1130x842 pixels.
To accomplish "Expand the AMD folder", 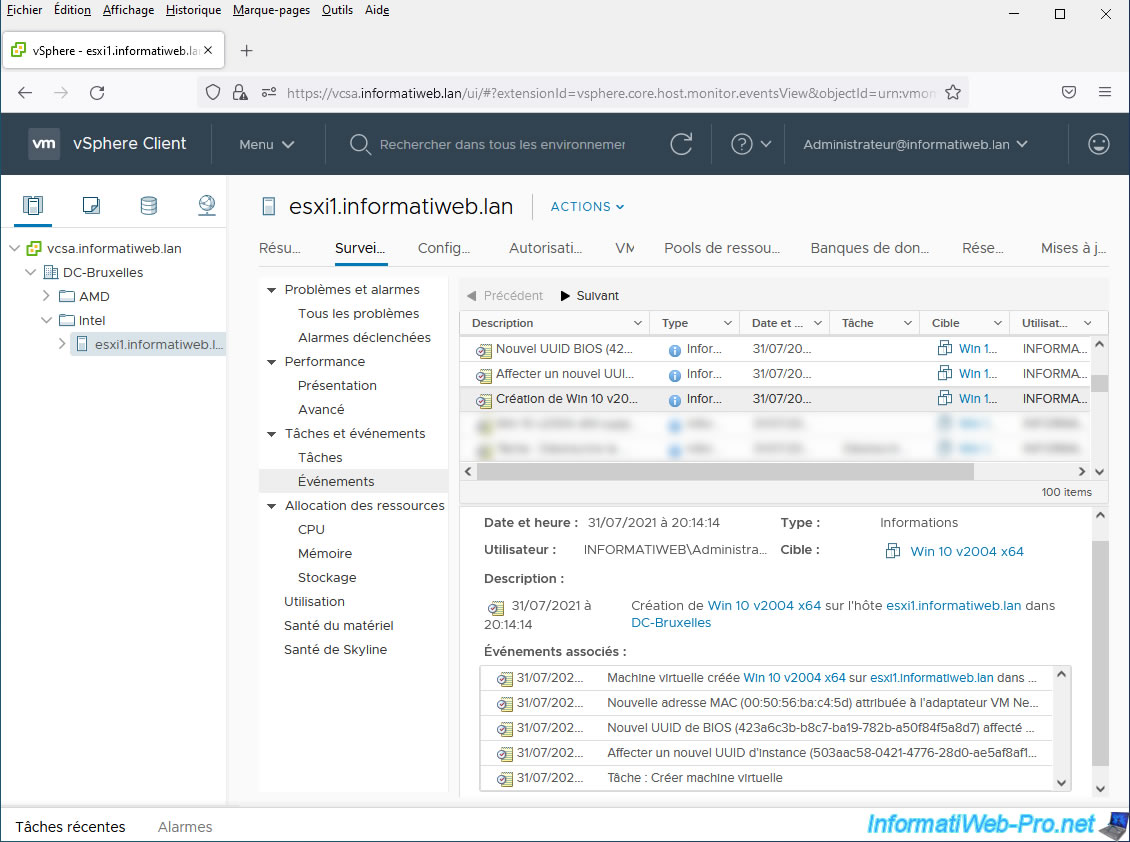I will tap(46, 296).
